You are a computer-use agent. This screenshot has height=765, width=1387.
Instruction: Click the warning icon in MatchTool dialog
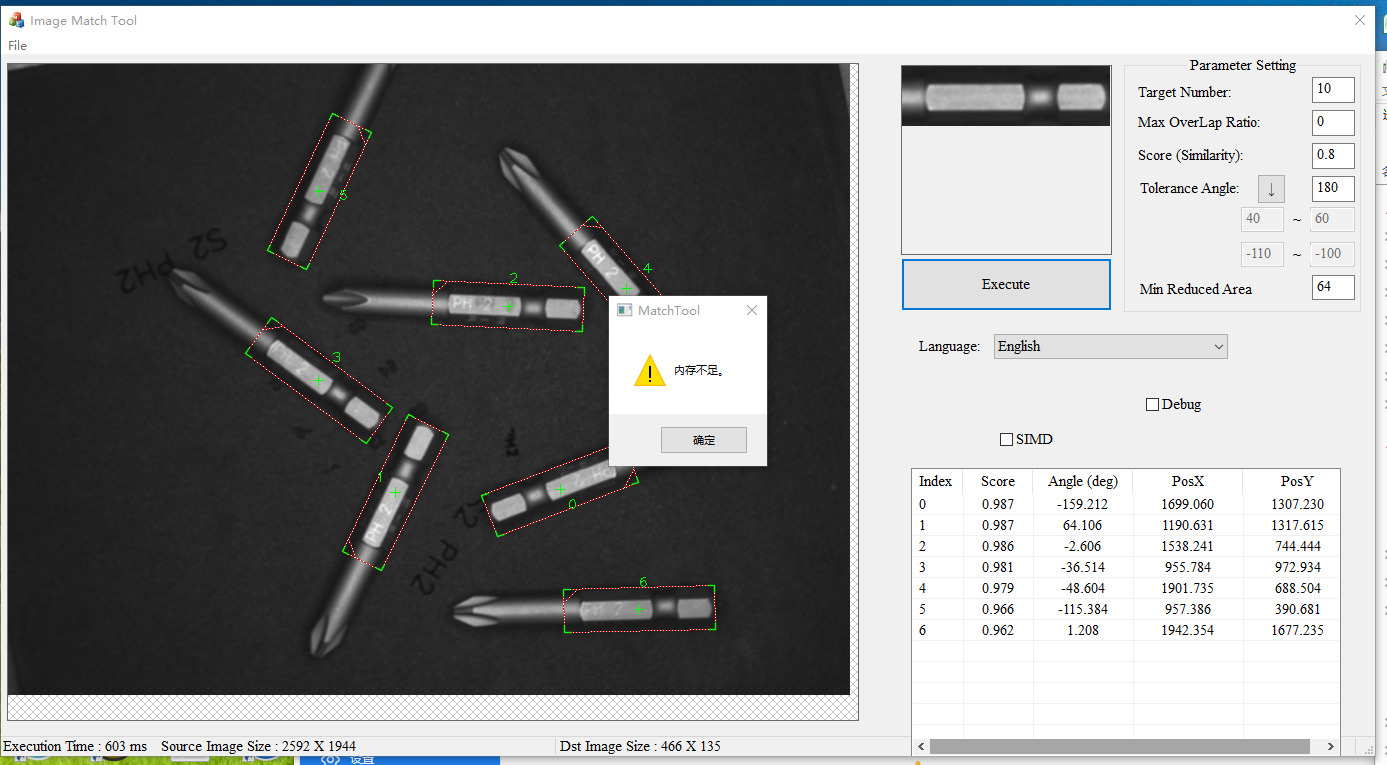(650, 370)
